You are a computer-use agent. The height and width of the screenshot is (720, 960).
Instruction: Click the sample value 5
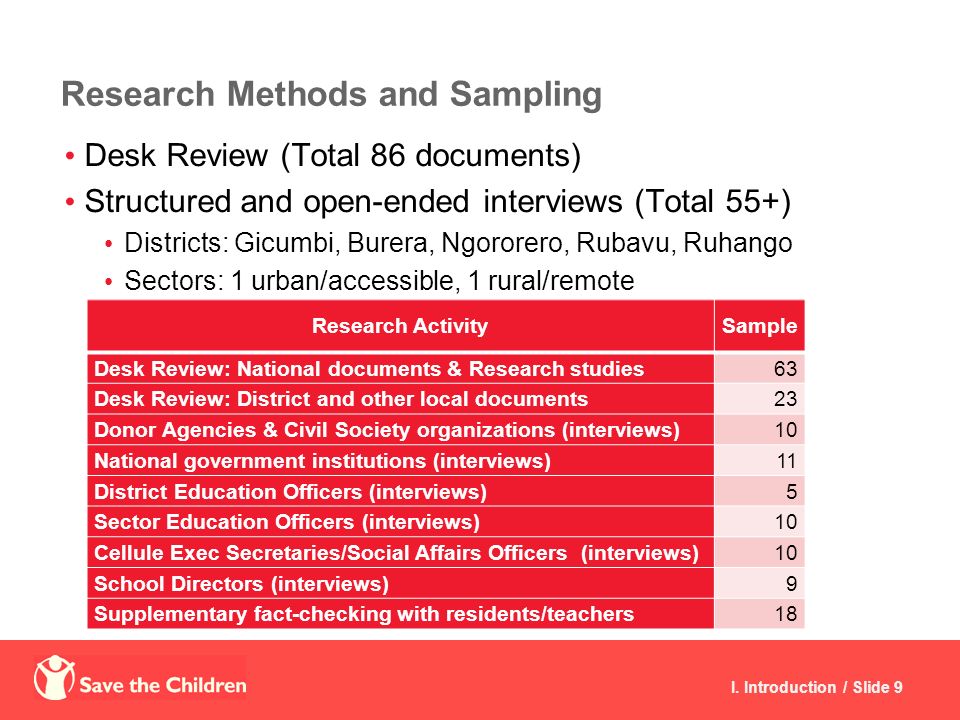click(791, 491)
